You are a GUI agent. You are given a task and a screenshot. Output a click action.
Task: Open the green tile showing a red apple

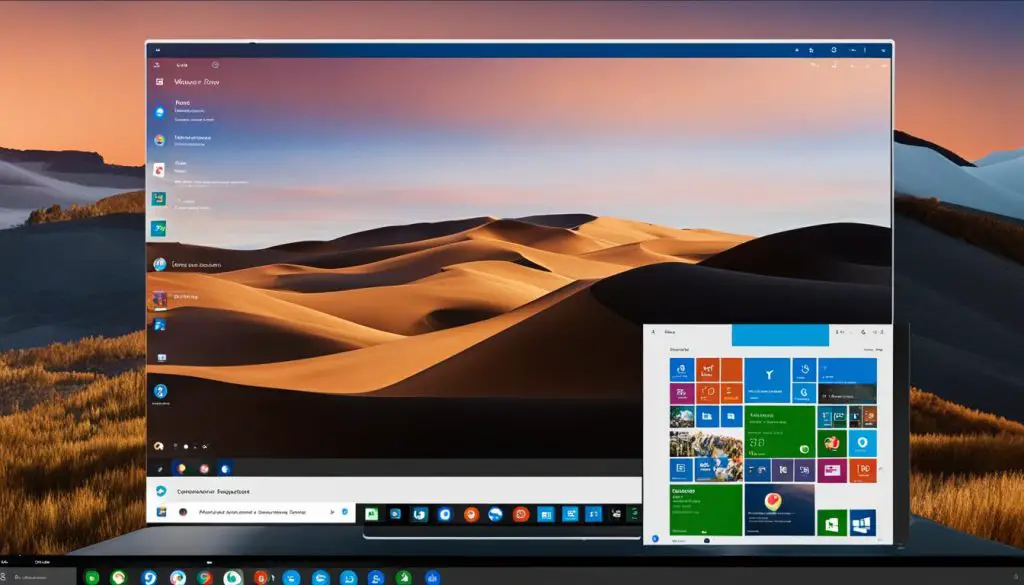pyautogui.click(x=831, y=443)
